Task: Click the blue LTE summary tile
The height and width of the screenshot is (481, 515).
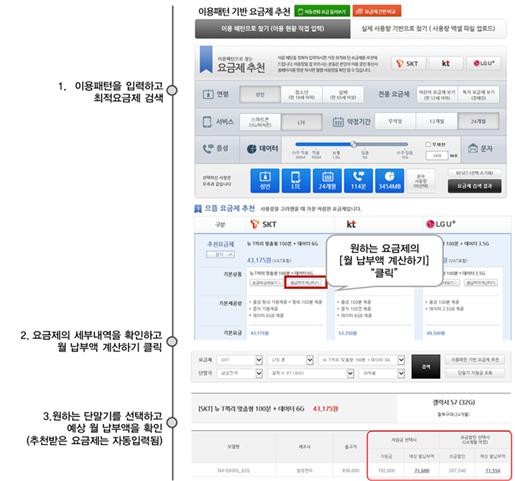Action: [296, 181]
